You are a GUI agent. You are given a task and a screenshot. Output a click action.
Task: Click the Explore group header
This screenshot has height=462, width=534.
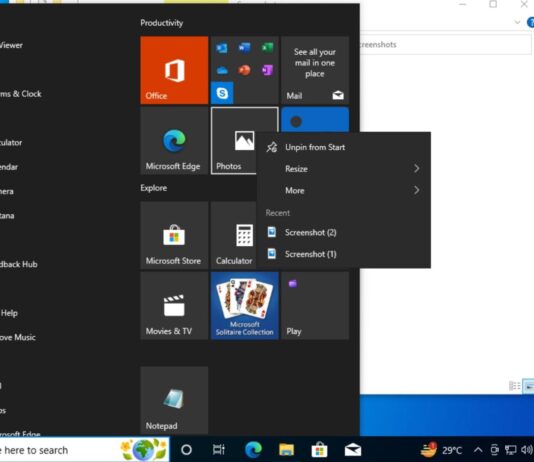point(154,188)
